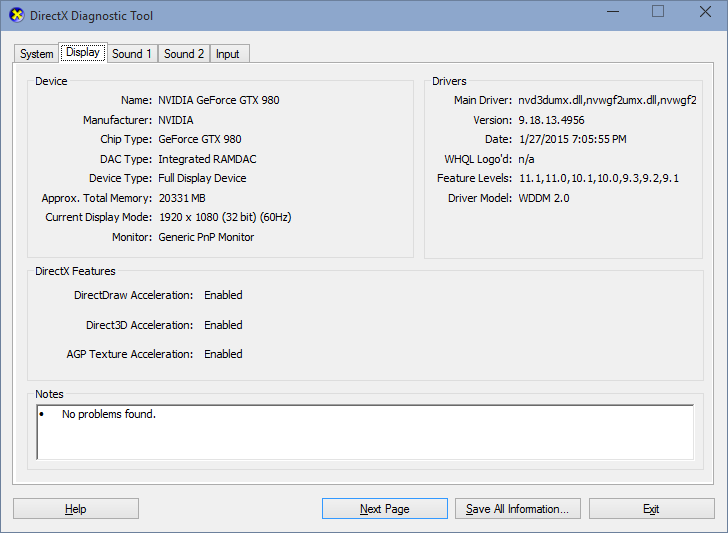Click the Feature Levels value list
The width and height of the screenshot is (728, 533).
click(598, 178)
